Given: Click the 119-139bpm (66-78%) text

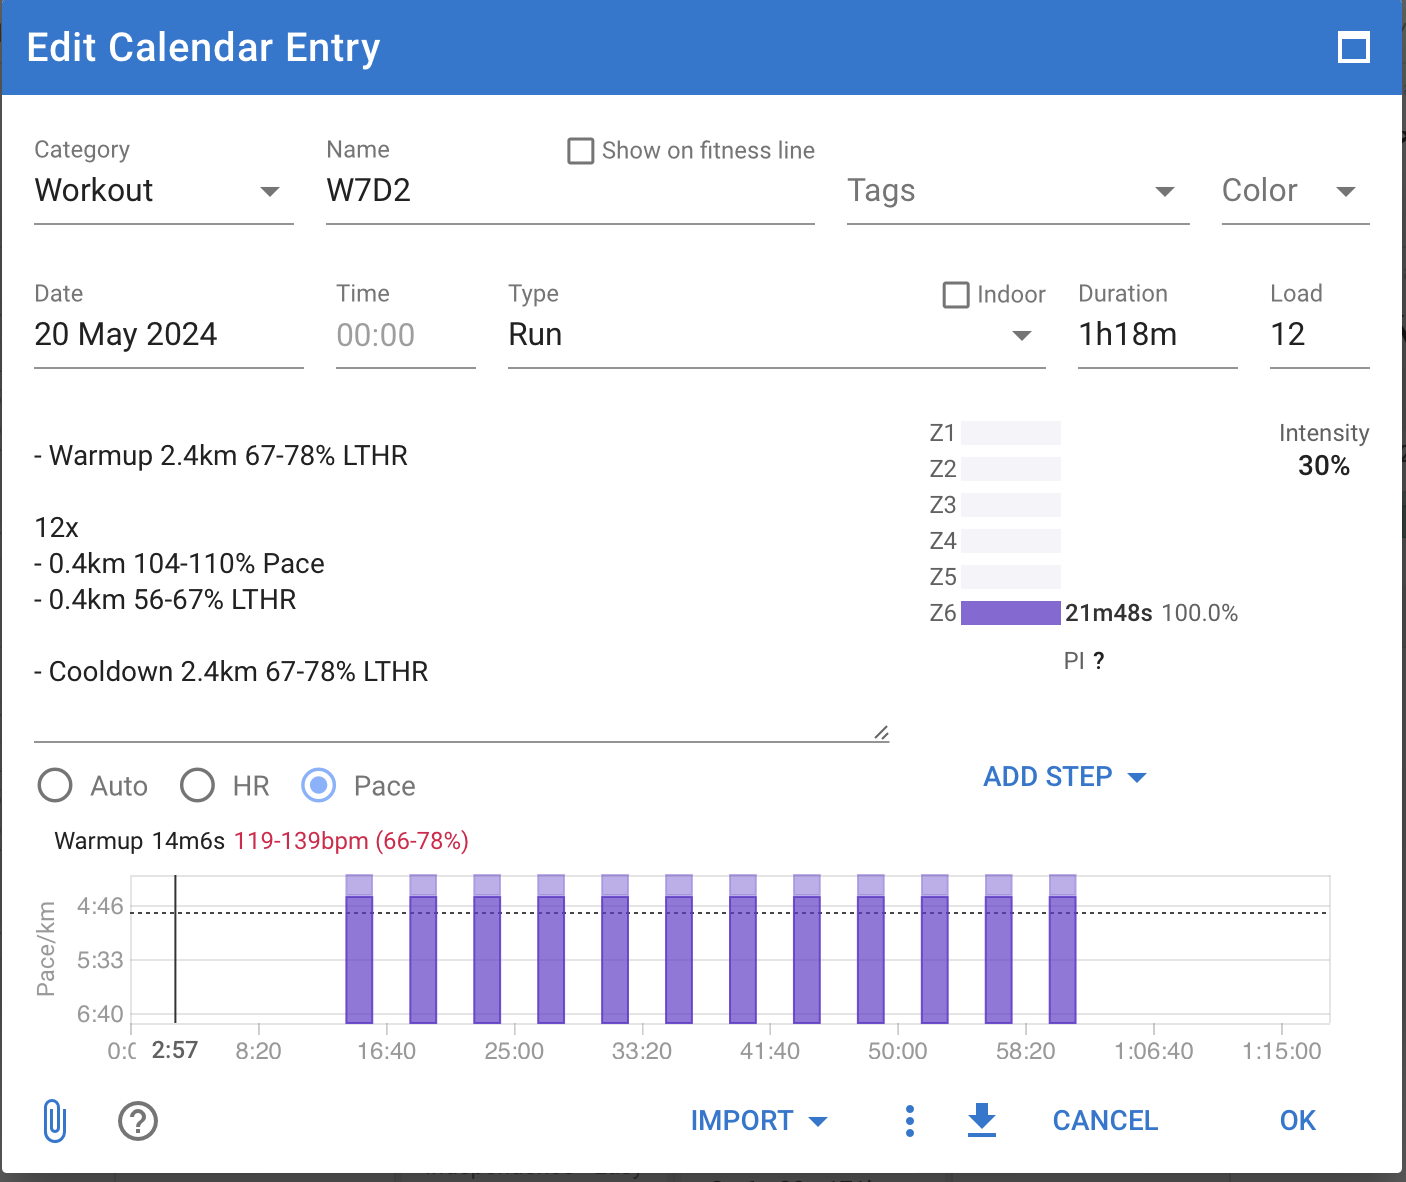Looking at the screenshot, I should coord(351,841).
